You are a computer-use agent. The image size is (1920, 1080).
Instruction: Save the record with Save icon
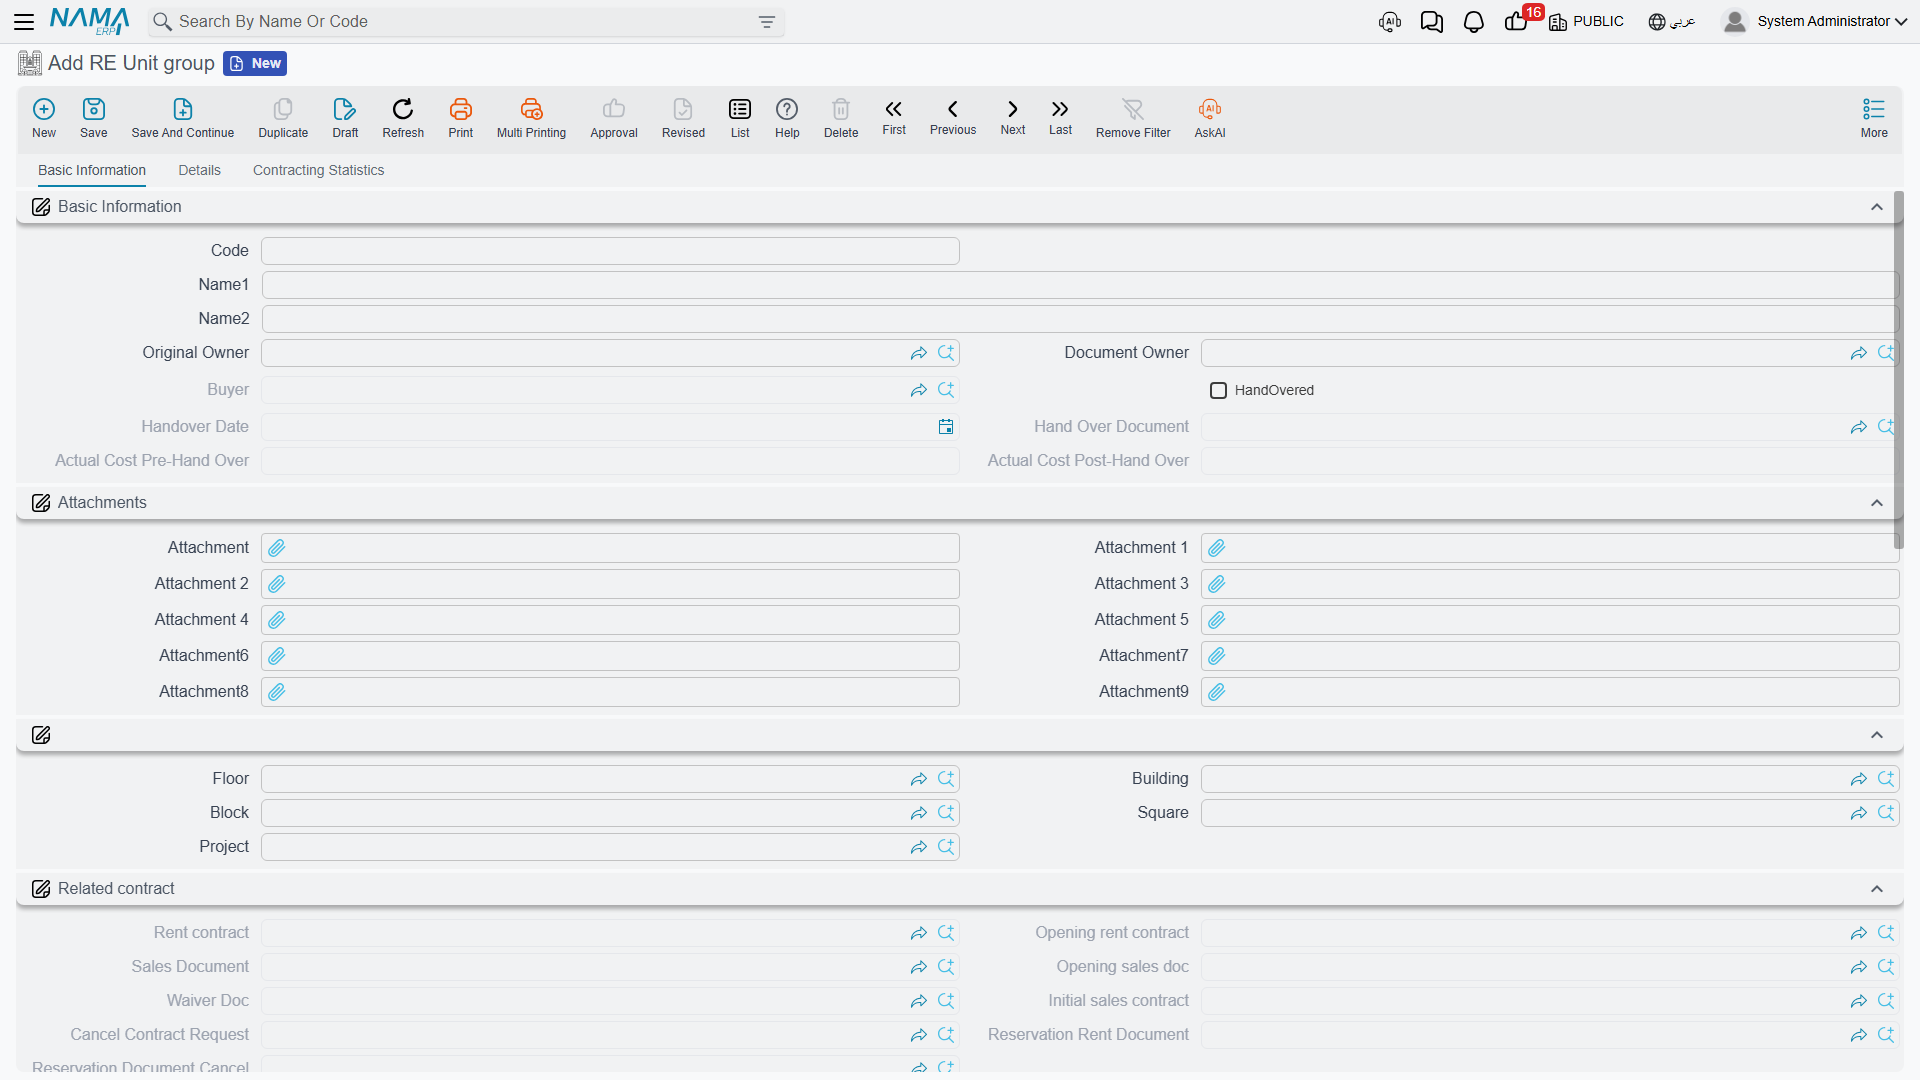[94, 117]
